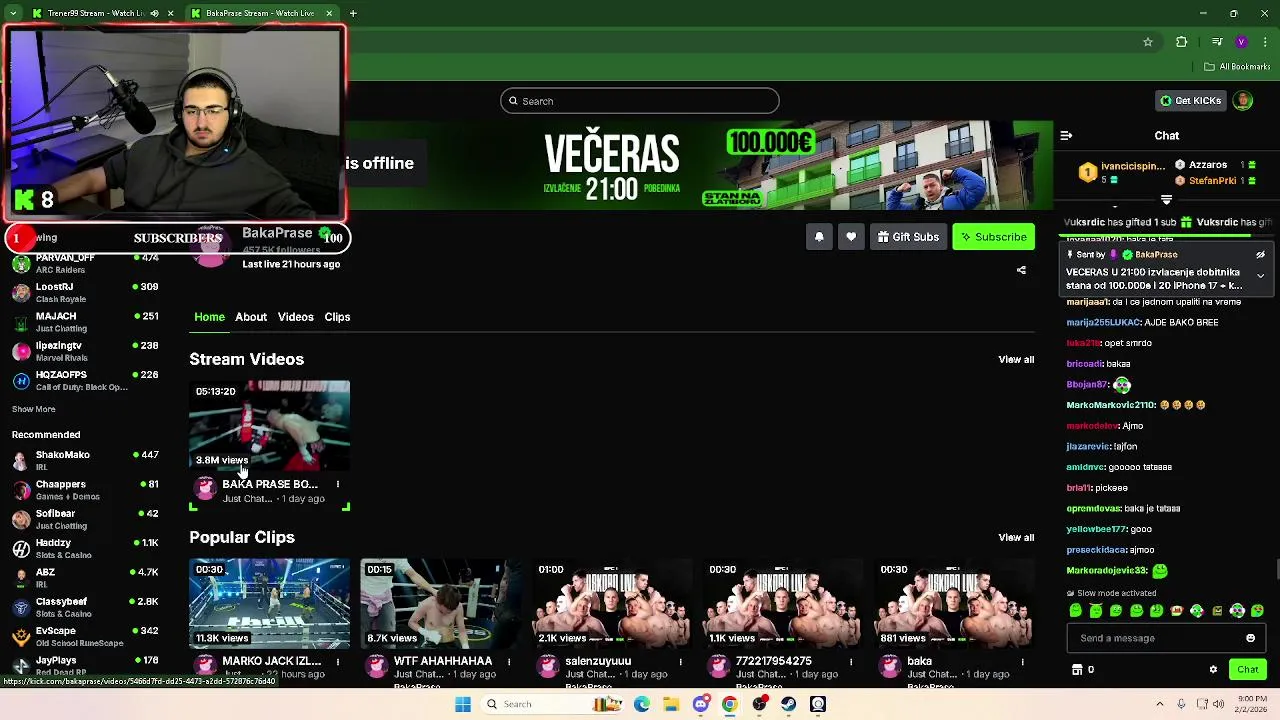Click the Kick search field
The height and width of the screenshot is (720, 1280).
(x=640, y=101)
